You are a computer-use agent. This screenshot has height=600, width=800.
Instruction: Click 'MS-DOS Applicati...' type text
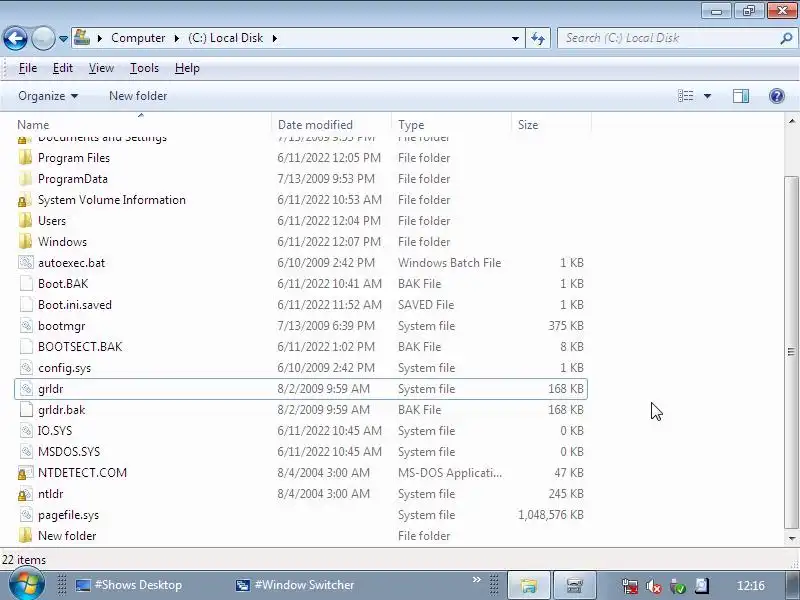(450, 473)
